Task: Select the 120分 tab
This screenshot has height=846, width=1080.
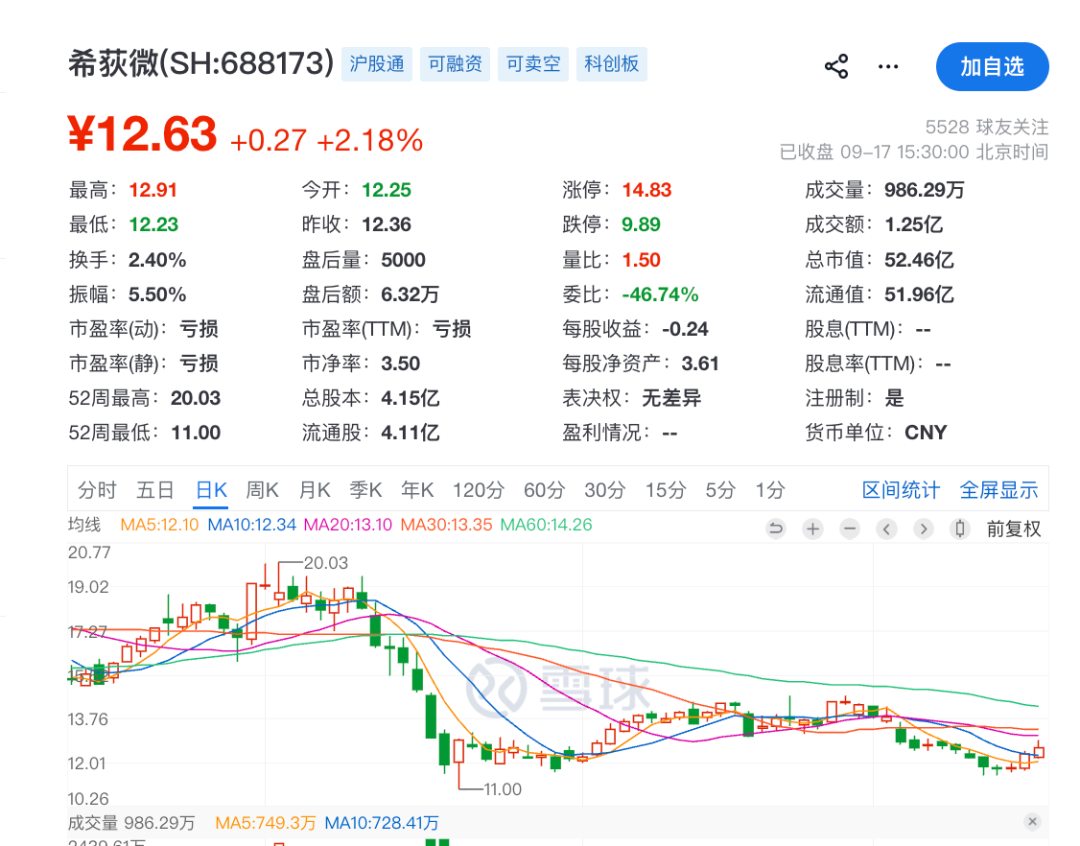Action: point(479,491)
